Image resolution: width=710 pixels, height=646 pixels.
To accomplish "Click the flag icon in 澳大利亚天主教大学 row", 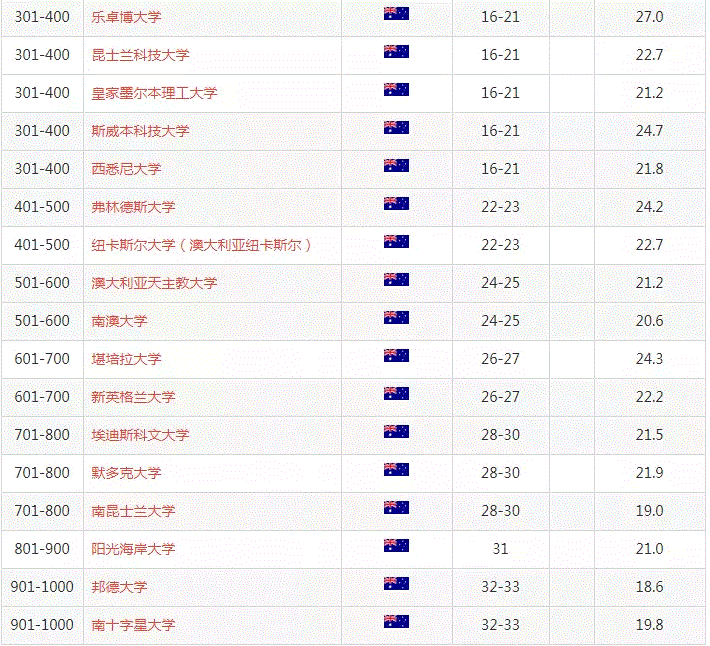I will (x=396, y=280).
